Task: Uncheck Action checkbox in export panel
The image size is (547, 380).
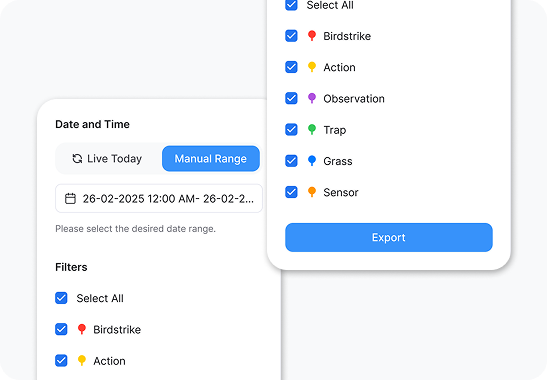Action: 291,67
